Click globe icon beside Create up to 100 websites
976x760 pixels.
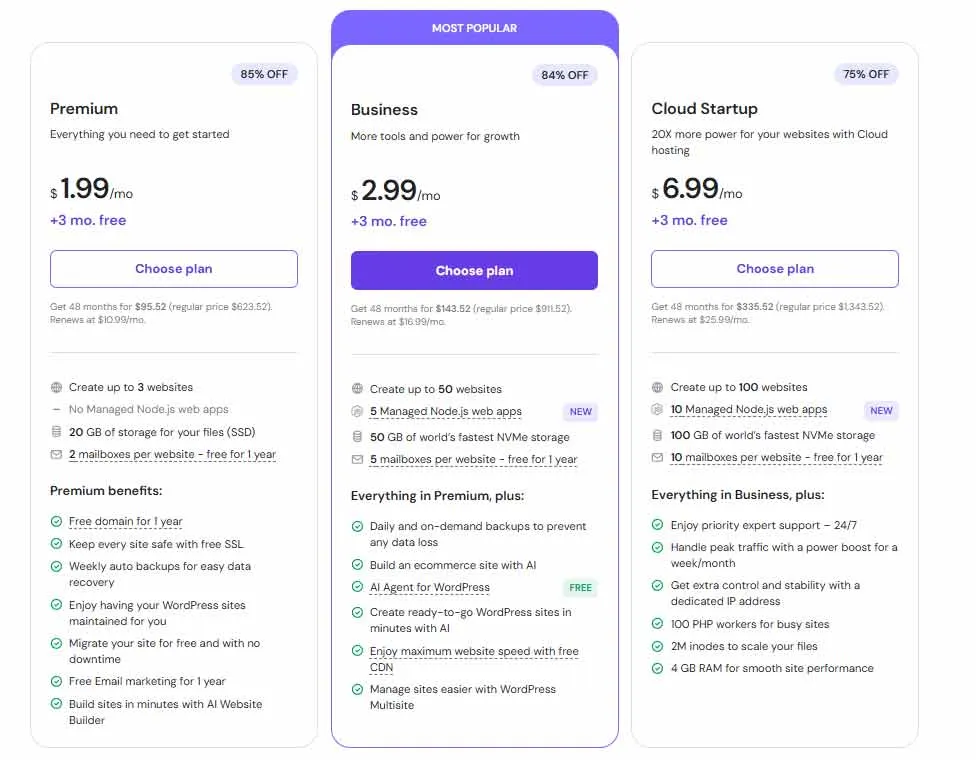657,387
